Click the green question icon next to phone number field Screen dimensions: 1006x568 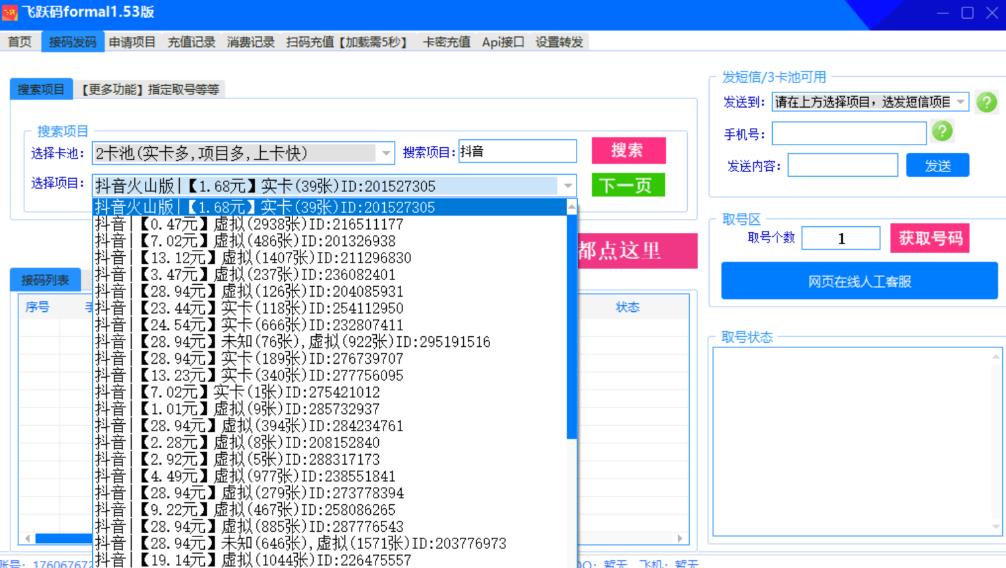coord(941,132)
